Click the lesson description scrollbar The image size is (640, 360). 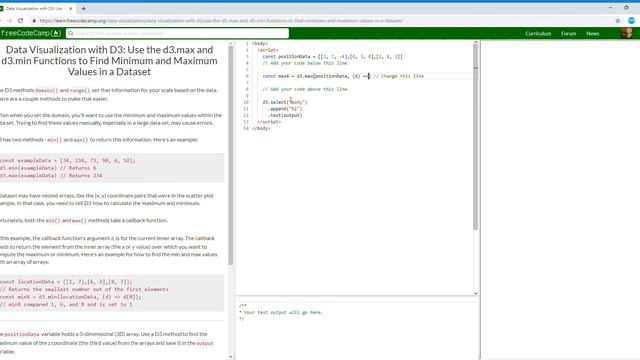231,155
